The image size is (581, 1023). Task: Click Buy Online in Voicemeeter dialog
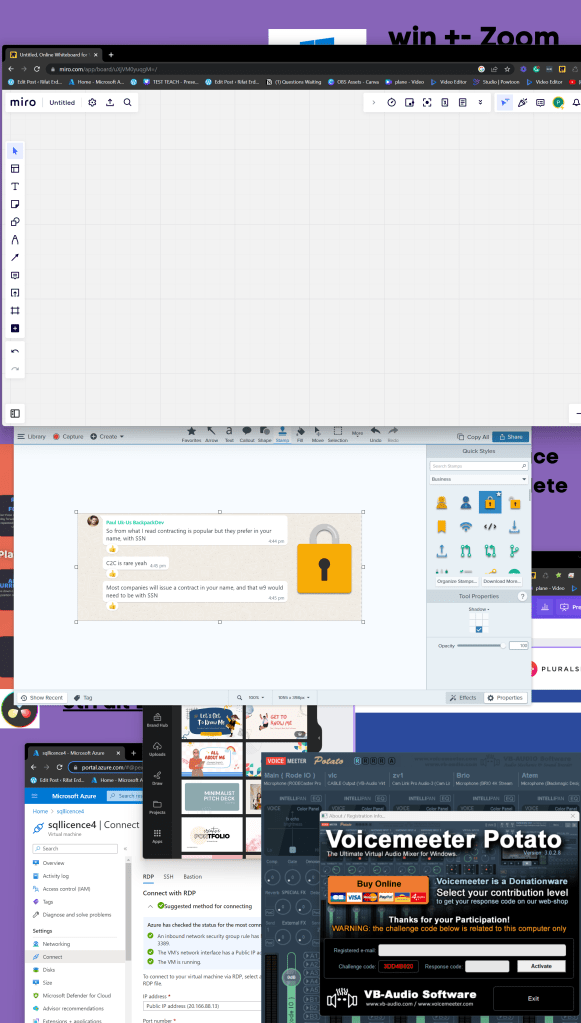click(x=379, y=891)
